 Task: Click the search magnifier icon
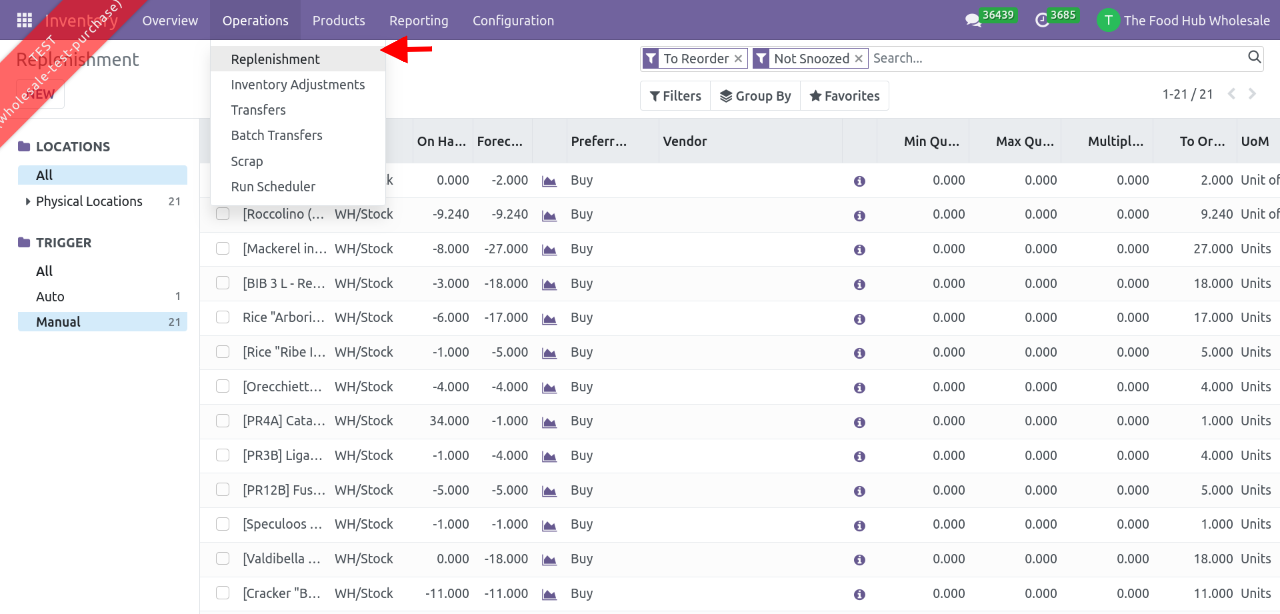(x=1255, y=58)
